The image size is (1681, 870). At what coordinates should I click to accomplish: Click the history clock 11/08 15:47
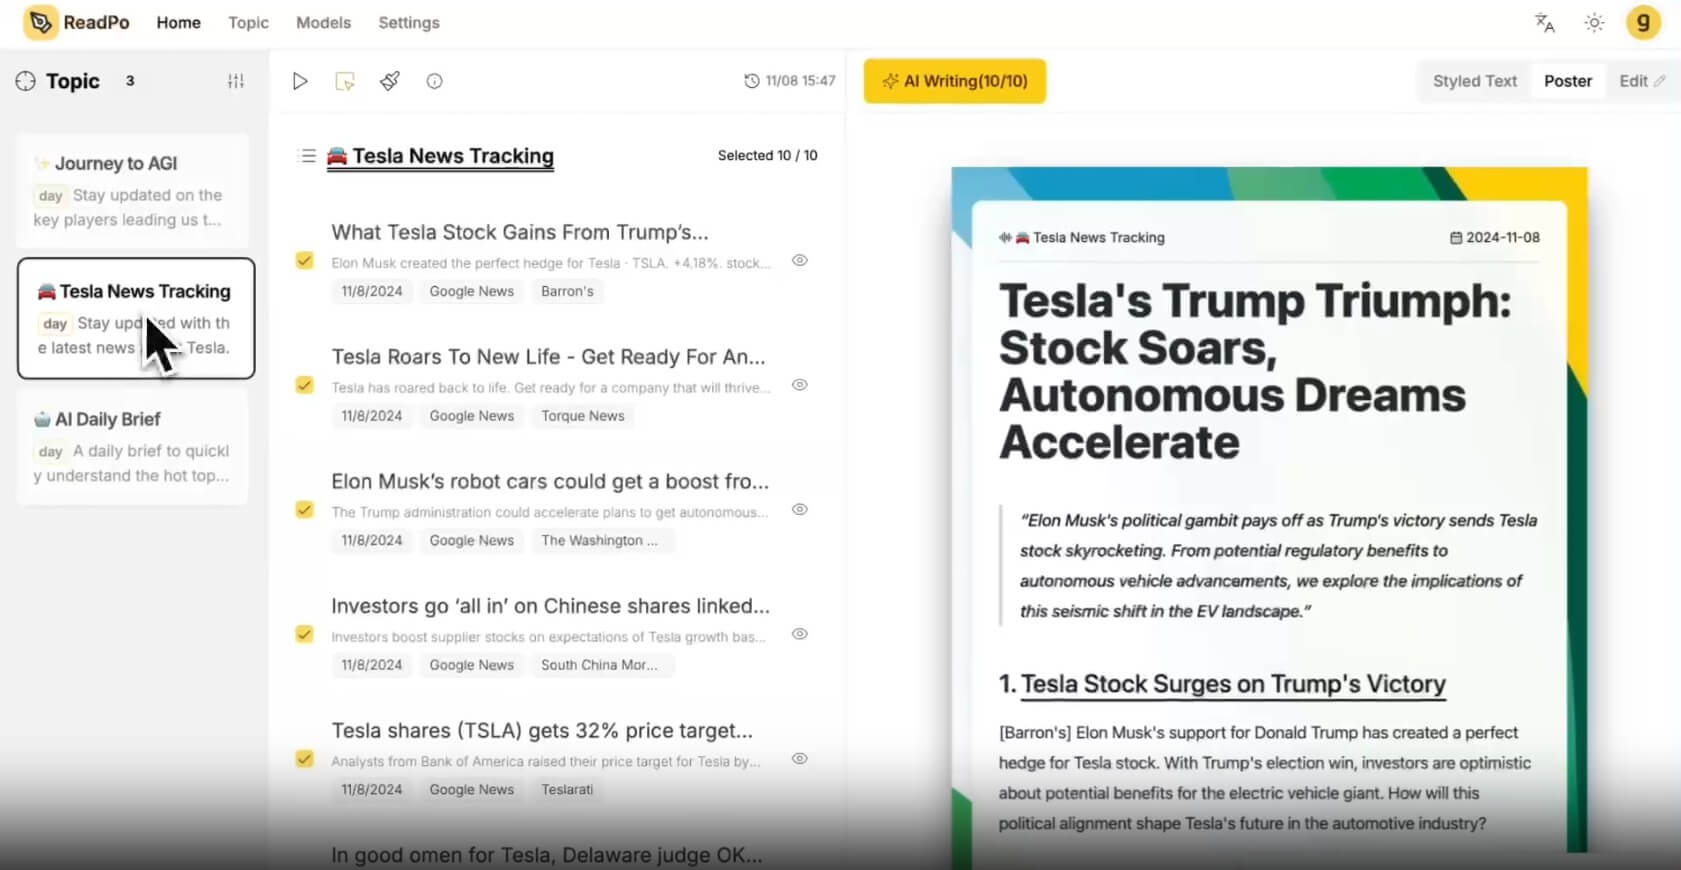(x=790, y=81)
